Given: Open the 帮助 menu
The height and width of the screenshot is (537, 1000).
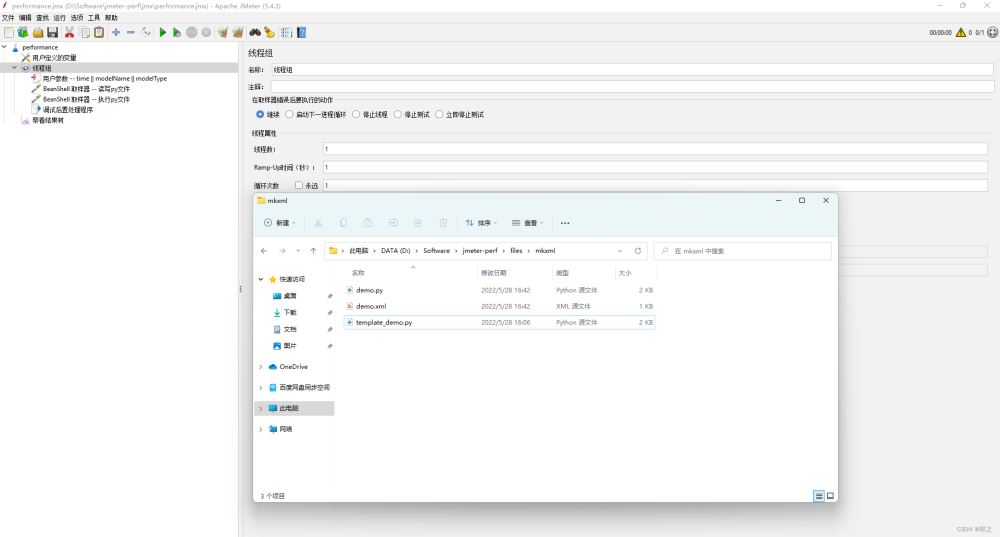Looking at the screenshot, I should coord(111,18).
